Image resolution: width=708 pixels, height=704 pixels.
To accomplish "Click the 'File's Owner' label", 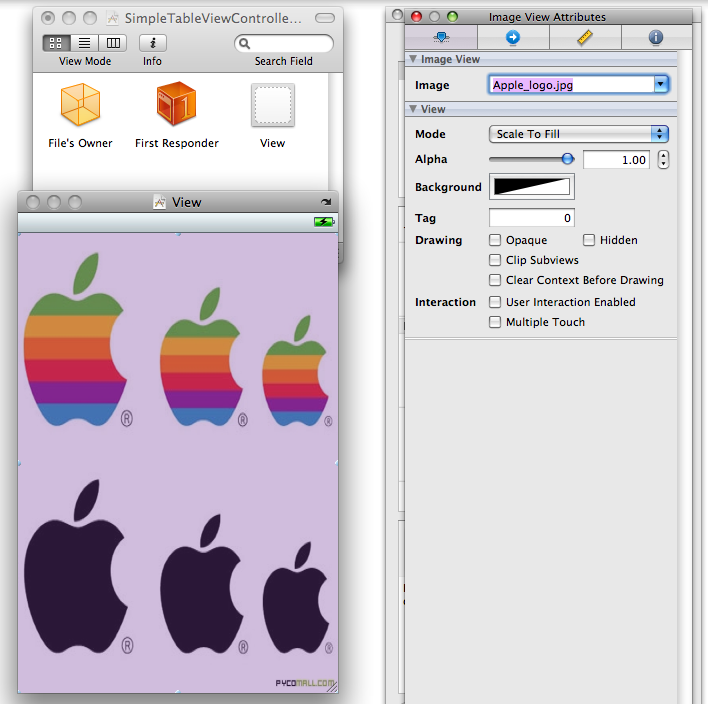I will (80, 143).
